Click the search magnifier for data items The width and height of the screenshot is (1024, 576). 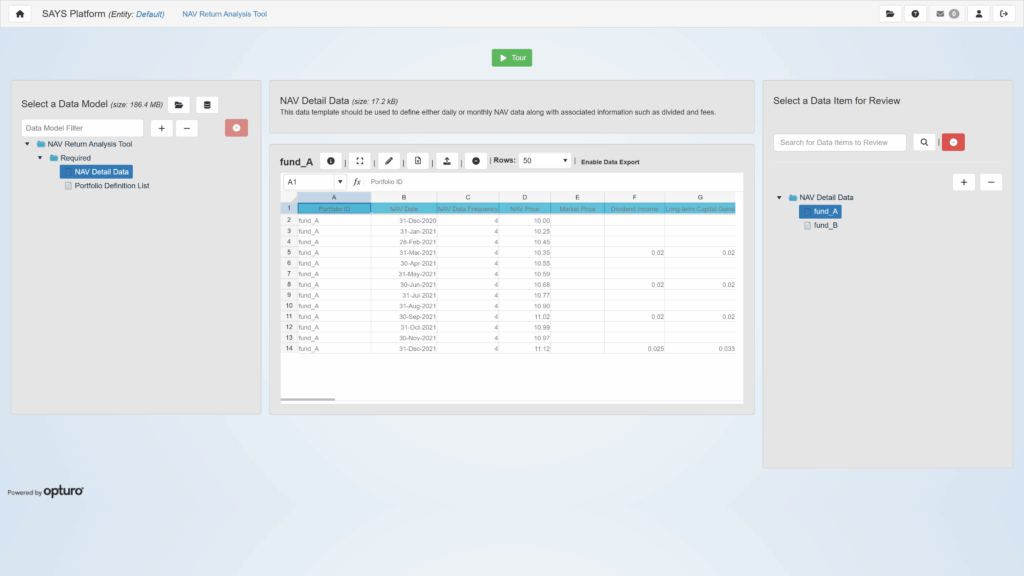pyautogui.click(x=924, y=143)
